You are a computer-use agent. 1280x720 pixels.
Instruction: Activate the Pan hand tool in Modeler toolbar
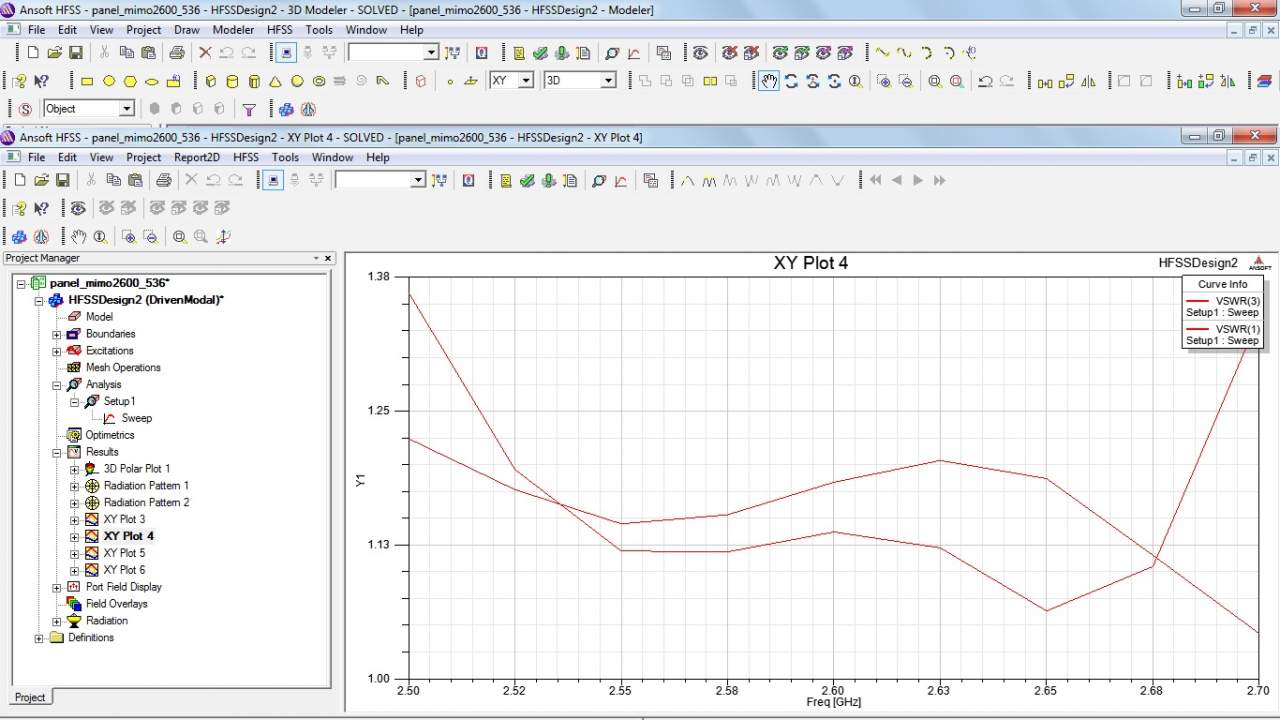[x=768, y=81]
